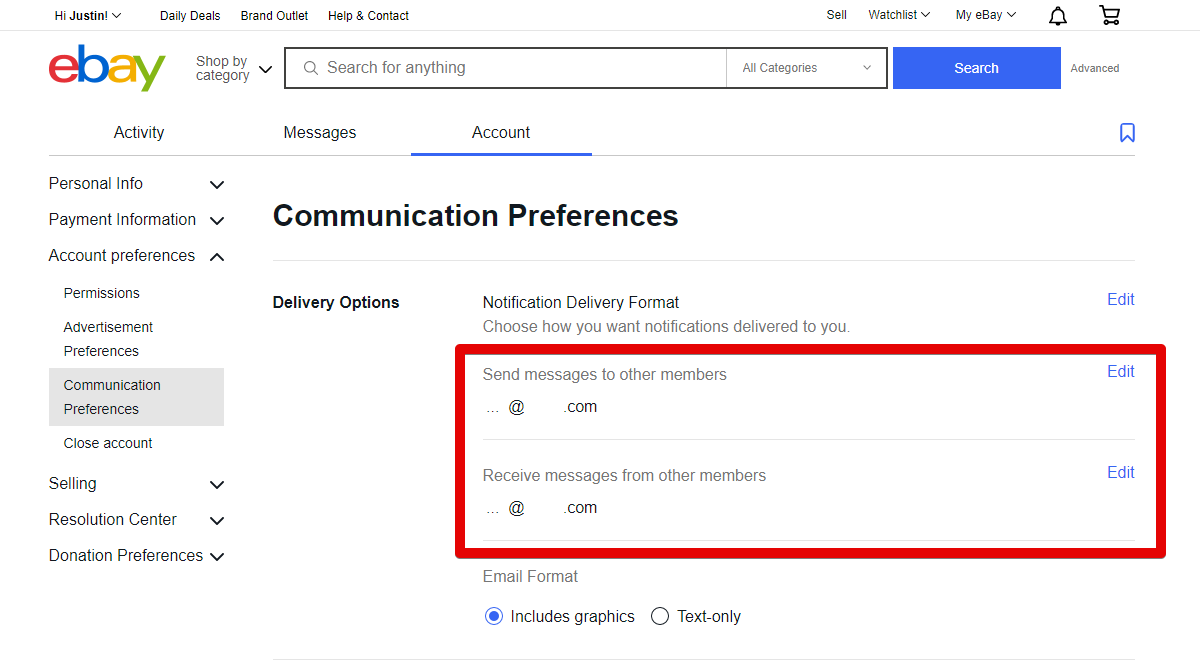
Task: Expand the Selling section
Action: point(137,484)
